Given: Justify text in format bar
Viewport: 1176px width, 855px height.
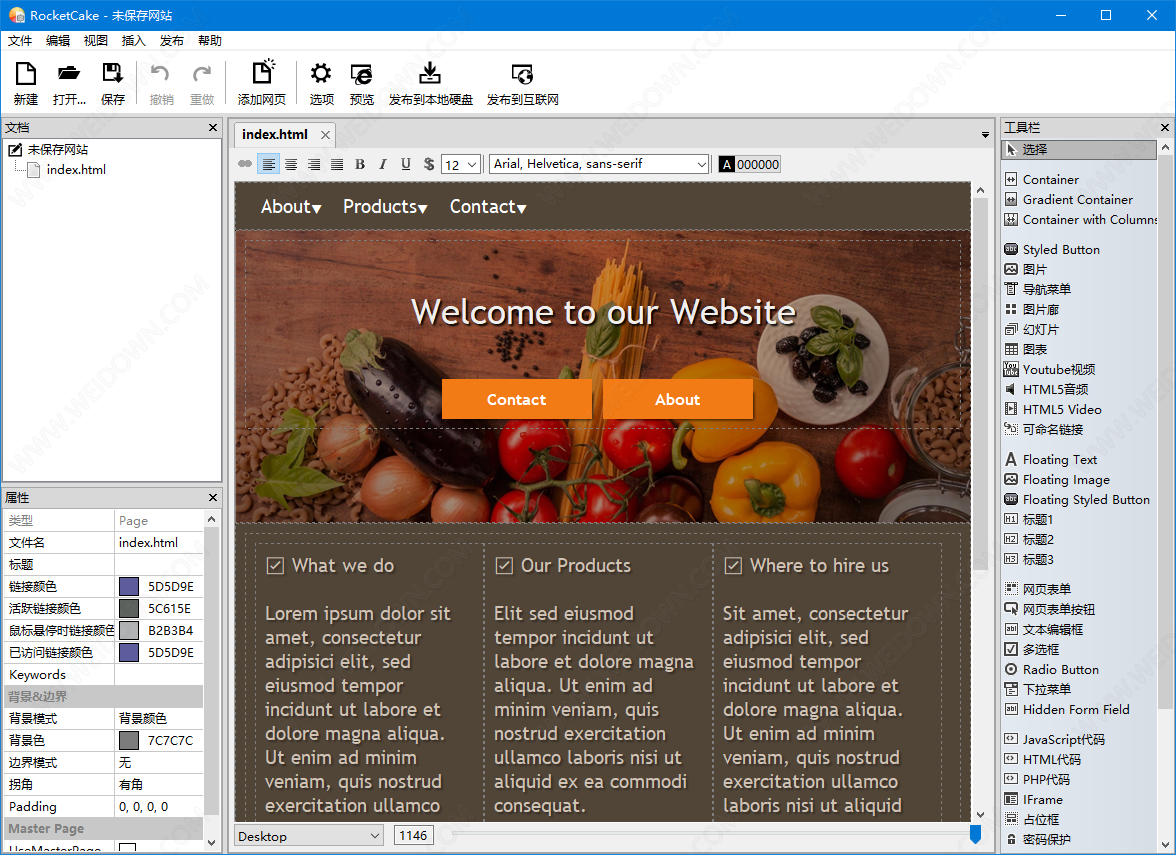Looking at the screenshot, I should click(338, 164).
